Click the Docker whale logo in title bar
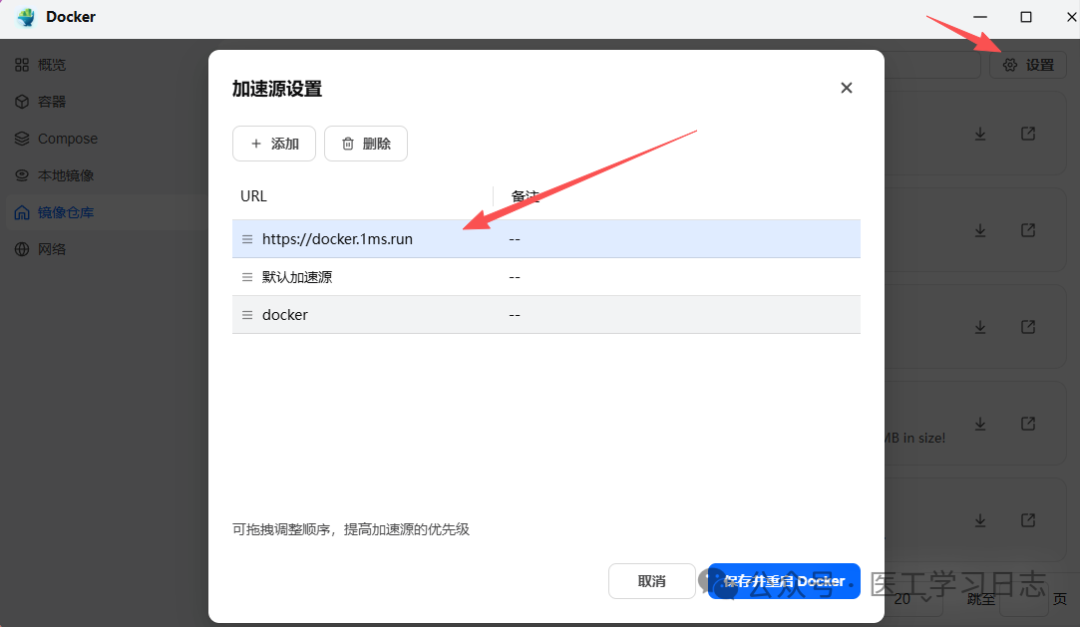 pos(24,17)
